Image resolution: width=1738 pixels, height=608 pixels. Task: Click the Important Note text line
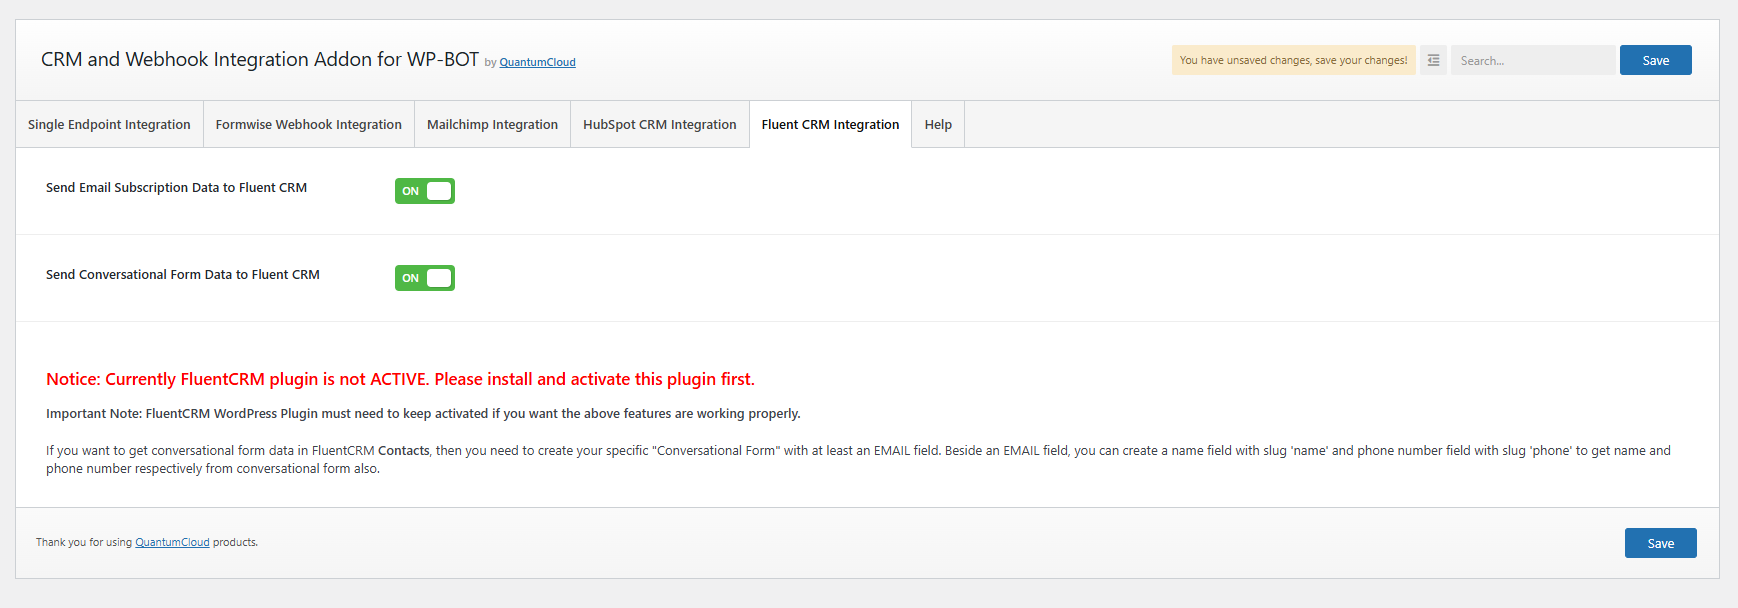[x=423, y=413]
